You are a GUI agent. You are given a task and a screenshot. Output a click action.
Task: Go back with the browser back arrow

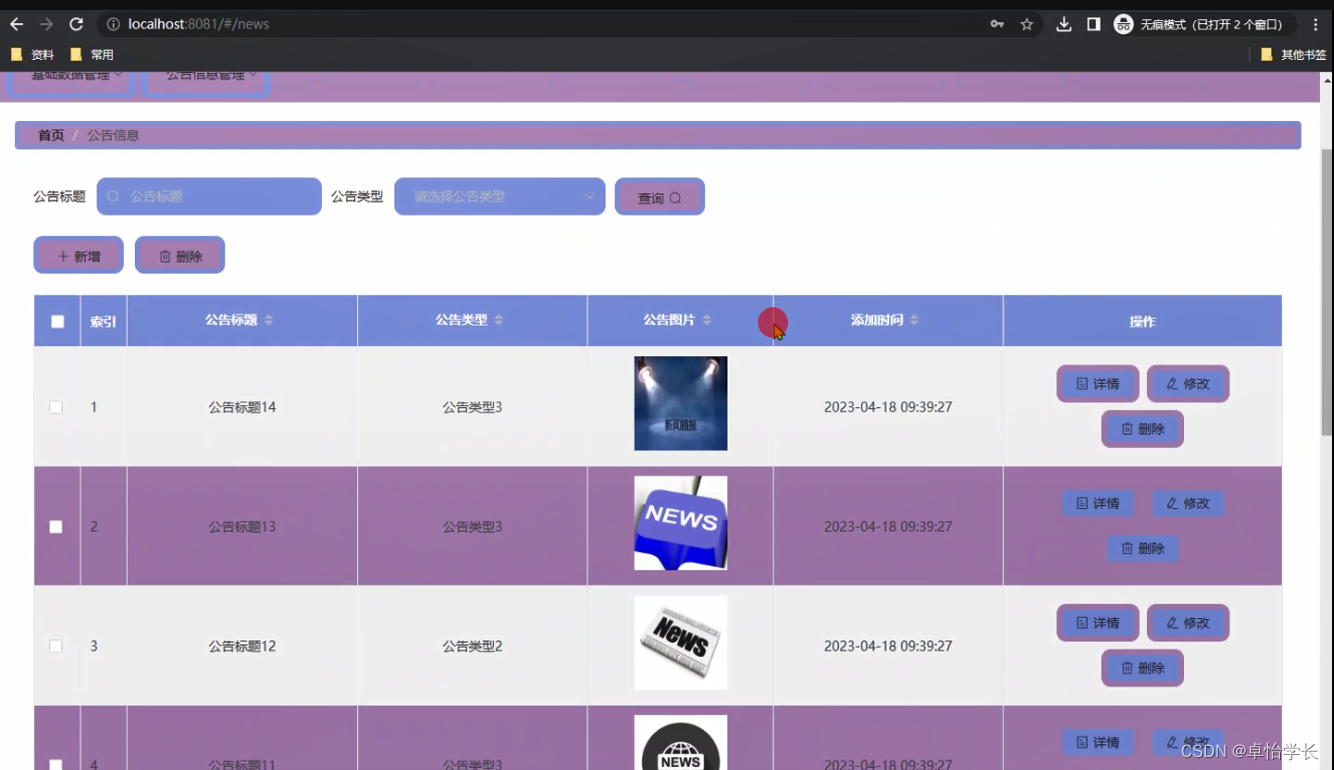tap(17, 24)
